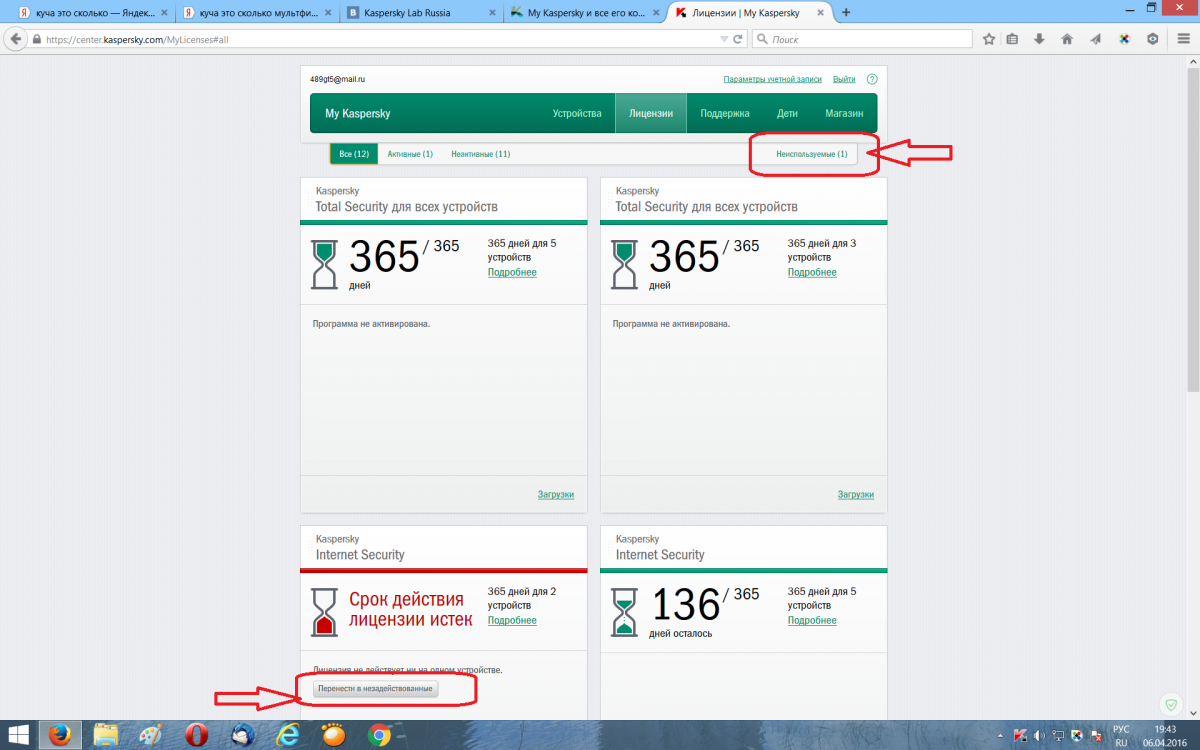Open the 'Устройства' navigation item
Image resolution: width=1200 pixels, height=750 pixels.
[577, 113]
